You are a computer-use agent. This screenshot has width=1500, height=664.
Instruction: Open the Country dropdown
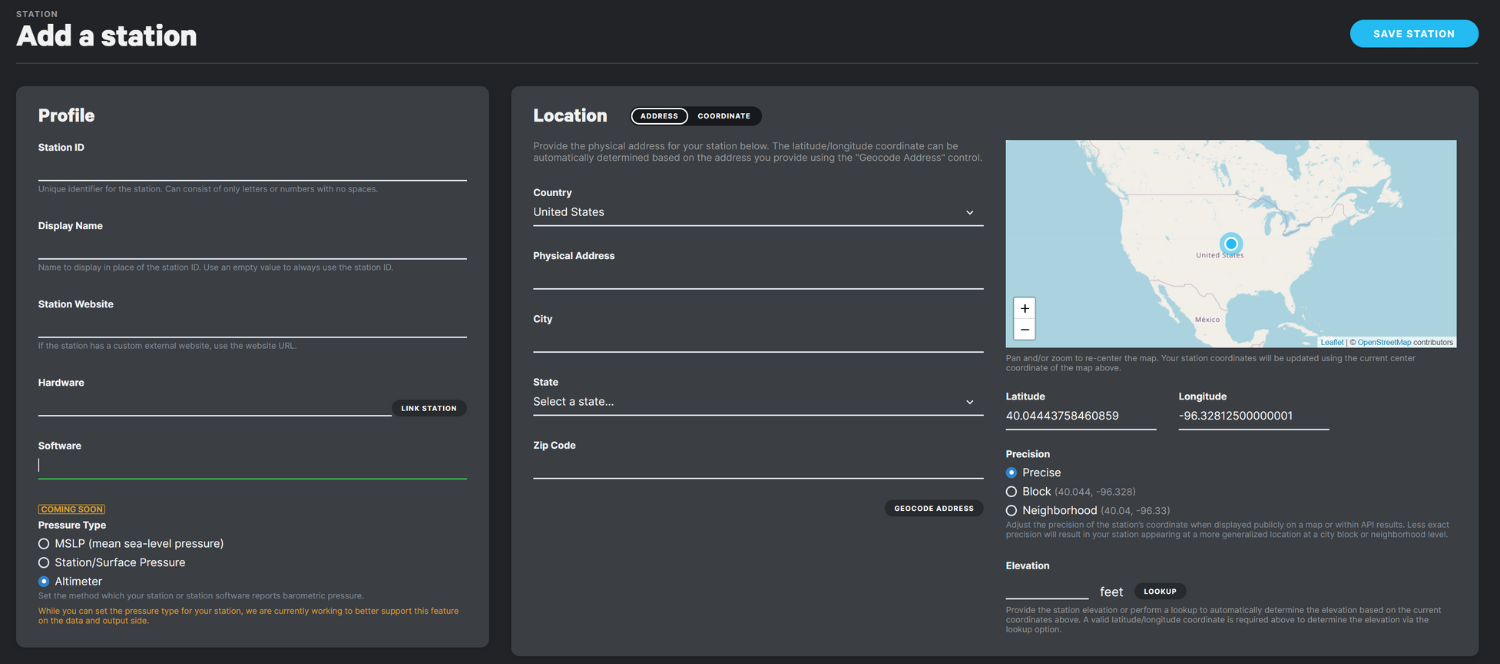click(757, 212)
